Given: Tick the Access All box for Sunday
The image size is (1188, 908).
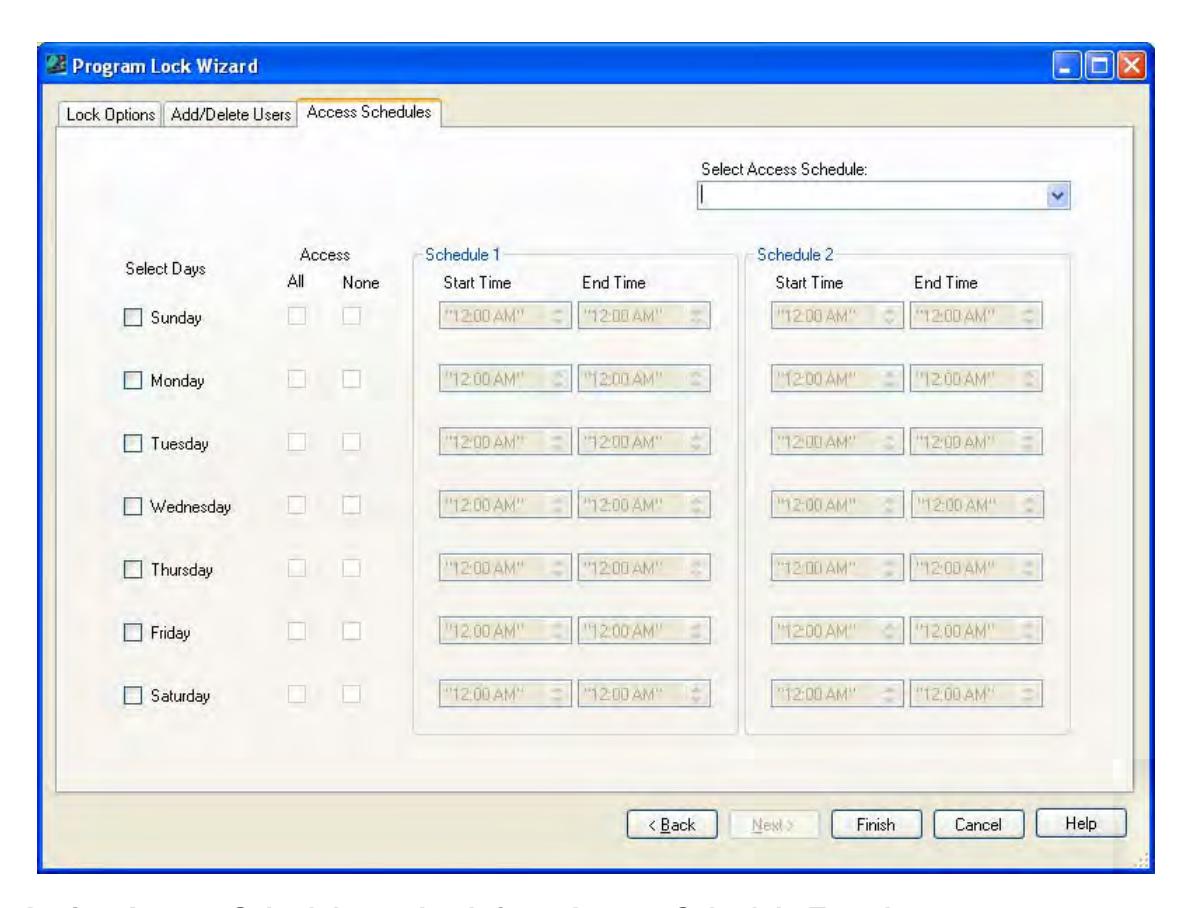Looking at the screenshot, I should (297, 315).
